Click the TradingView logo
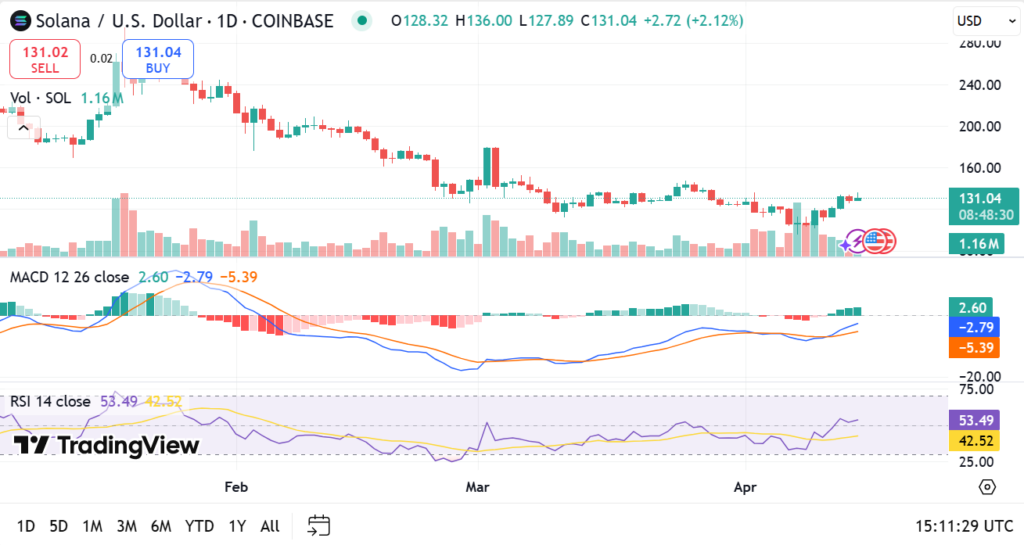1024x545 pixels. pos(106,445)
